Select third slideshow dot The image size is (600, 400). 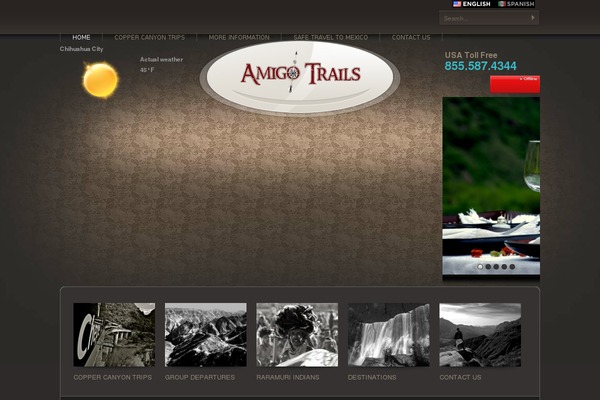click(496, 267)
